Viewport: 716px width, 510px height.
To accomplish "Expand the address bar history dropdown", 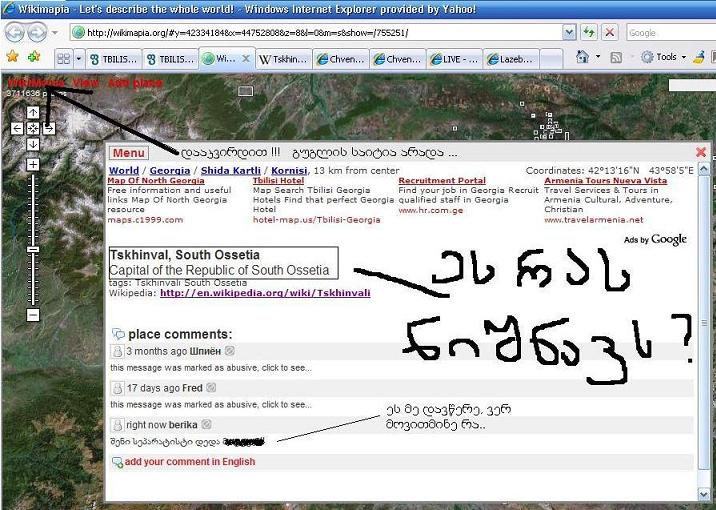I will coord(569,32).
